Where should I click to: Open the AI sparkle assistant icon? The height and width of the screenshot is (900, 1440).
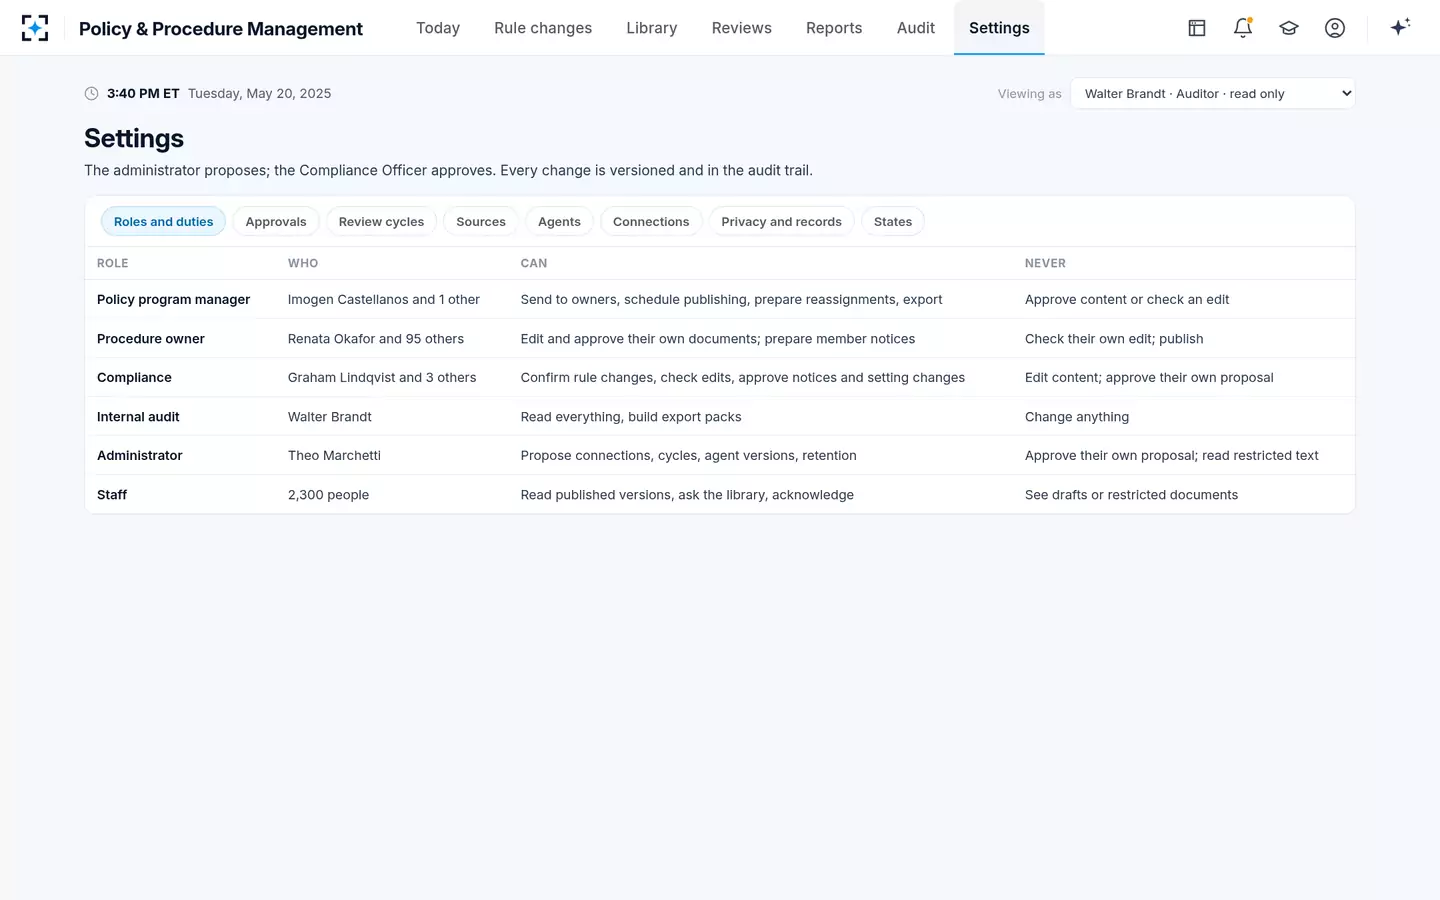point(1400,27)
